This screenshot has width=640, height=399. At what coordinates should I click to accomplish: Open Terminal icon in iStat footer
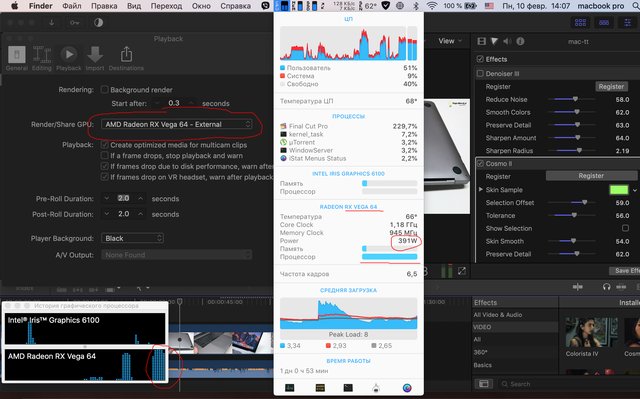point(348,388)
